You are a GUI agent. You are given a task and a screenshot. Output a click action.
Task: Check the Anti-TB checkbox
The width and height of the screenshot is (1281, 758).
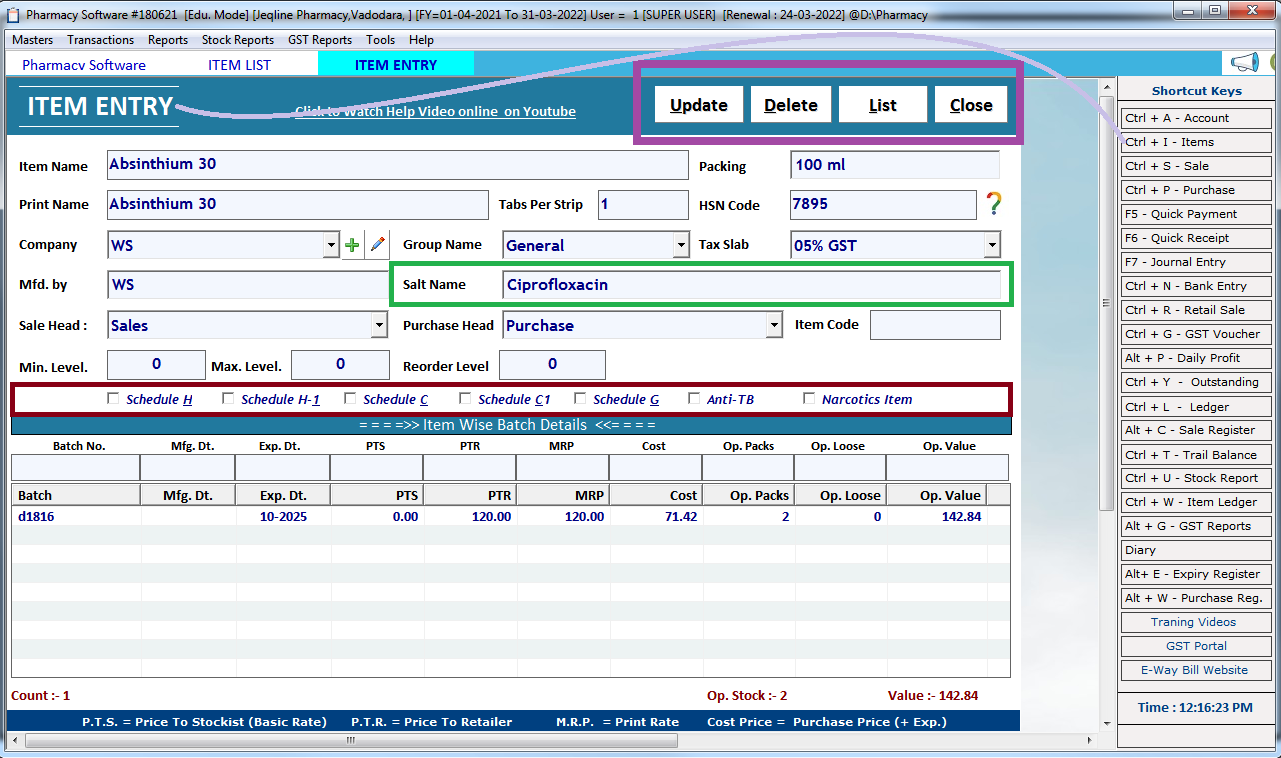tap(696, 398)
